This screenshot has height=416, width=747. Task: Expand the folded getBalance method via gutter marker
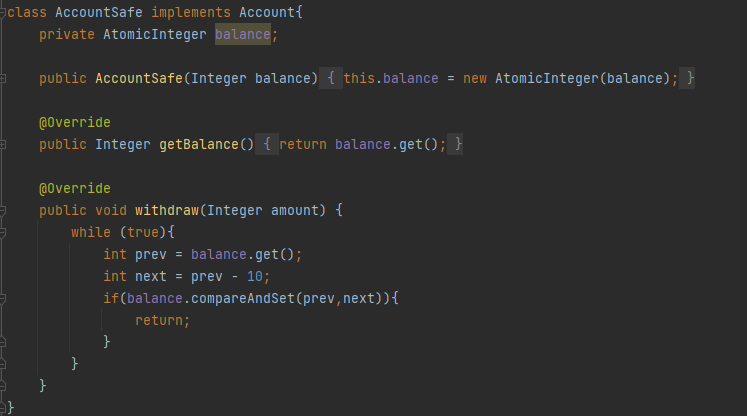pos(2,144)
